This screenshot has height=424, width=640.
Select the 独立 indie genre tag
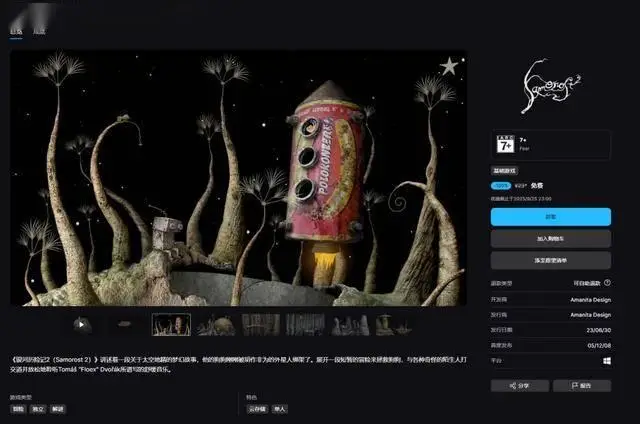(38, 409)
